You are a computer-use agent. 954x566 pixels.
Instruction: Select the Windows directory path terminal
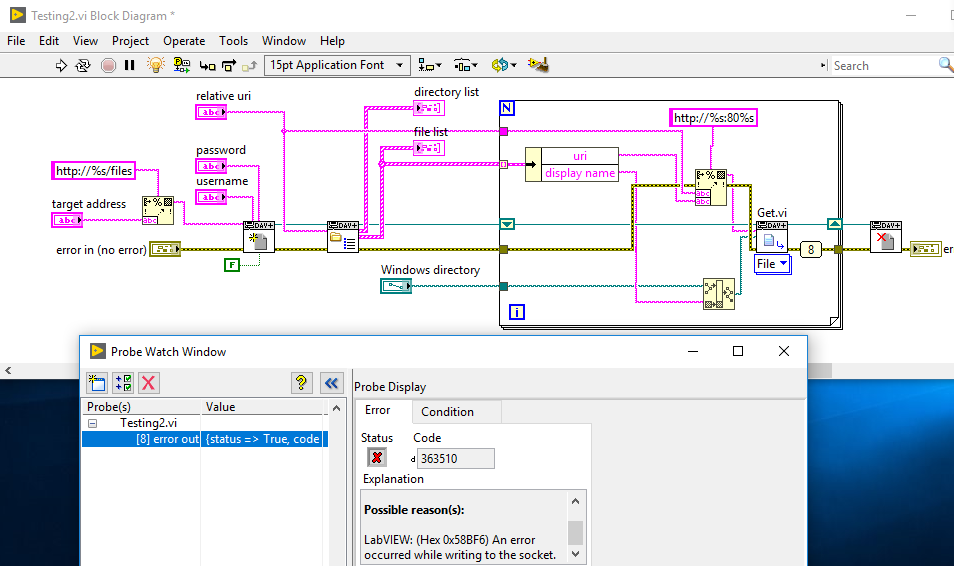point(396,285)
